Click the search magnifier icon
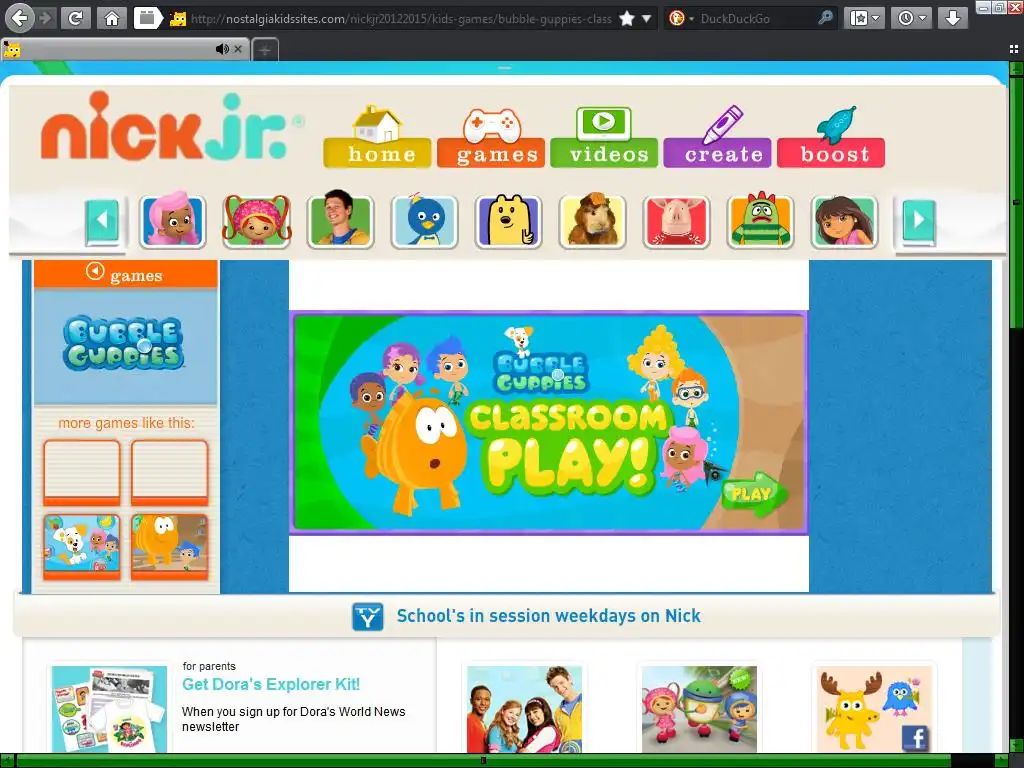The width and height of the screenshot is (1024, 768). tap(825, 18)
